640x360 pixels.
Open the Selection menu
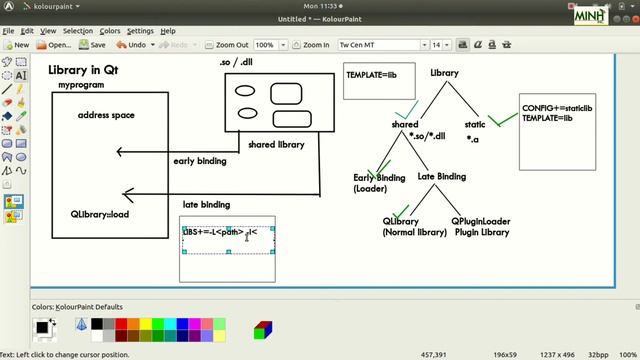click(x=78, y=31)
